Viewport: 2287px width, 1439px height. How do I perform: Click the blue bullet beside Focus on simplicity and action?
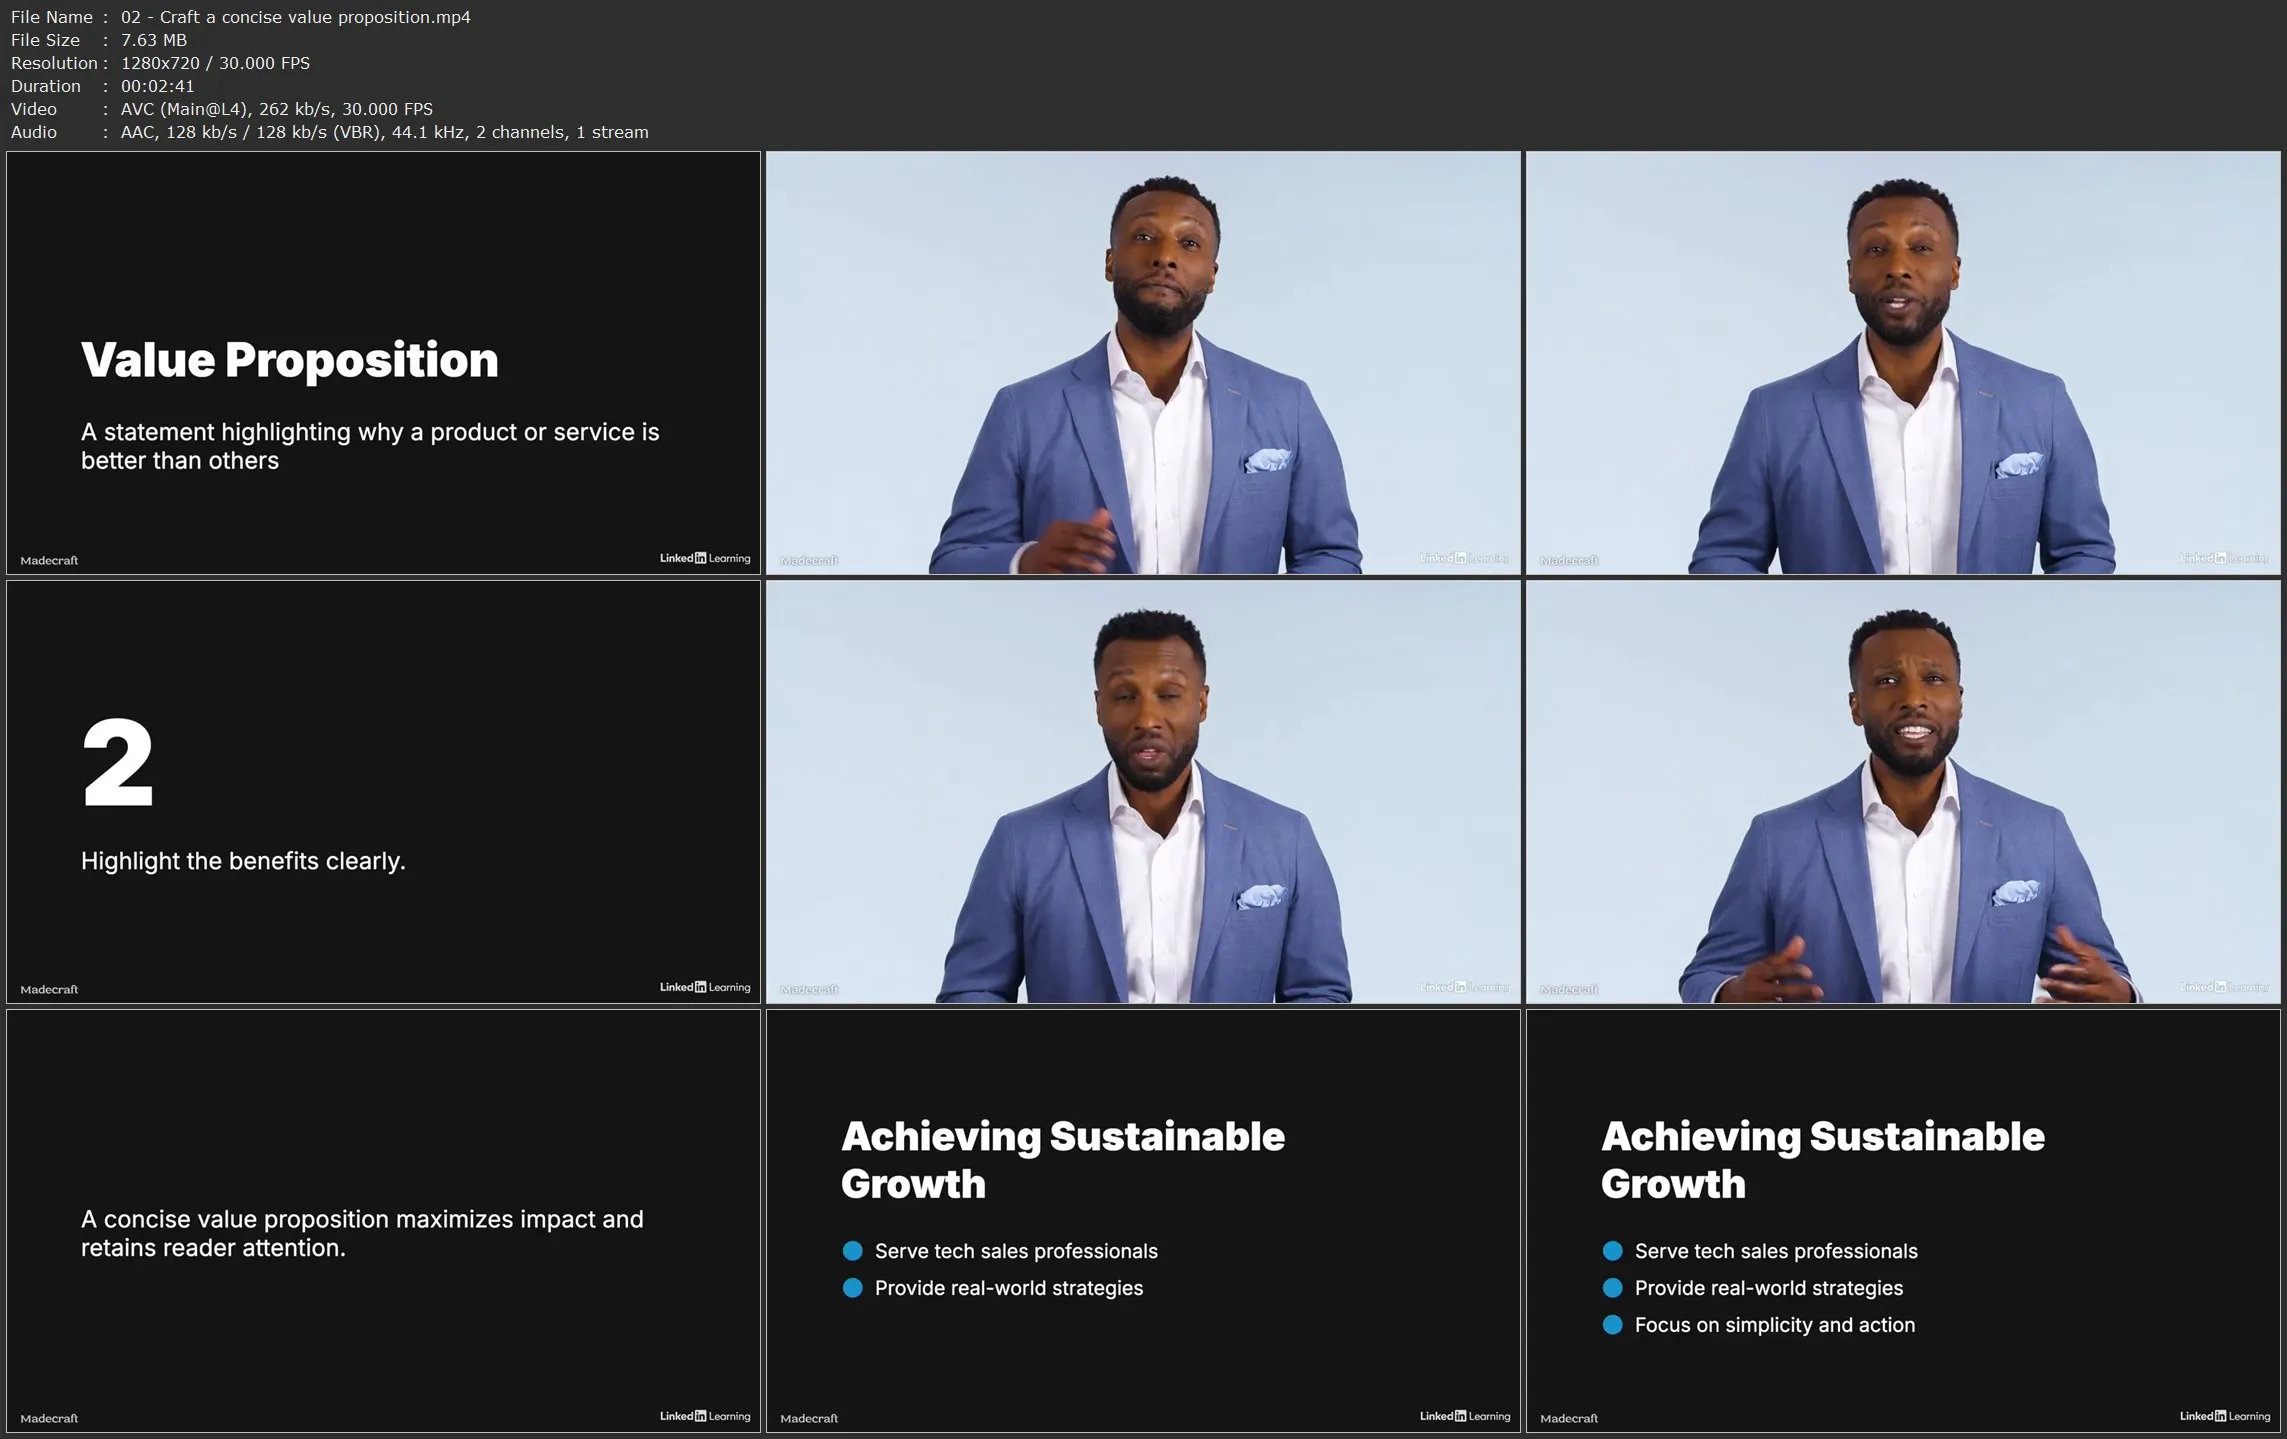click(1612, 1325)
